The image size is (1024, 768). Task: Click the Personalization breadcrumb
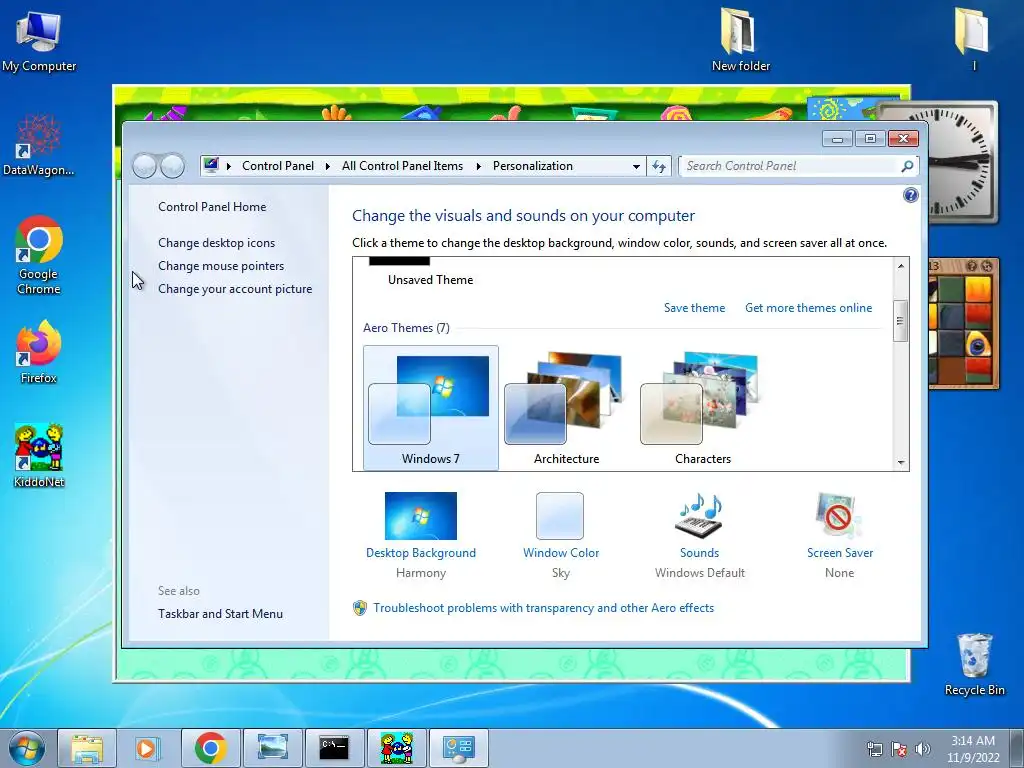coord(533,166)
